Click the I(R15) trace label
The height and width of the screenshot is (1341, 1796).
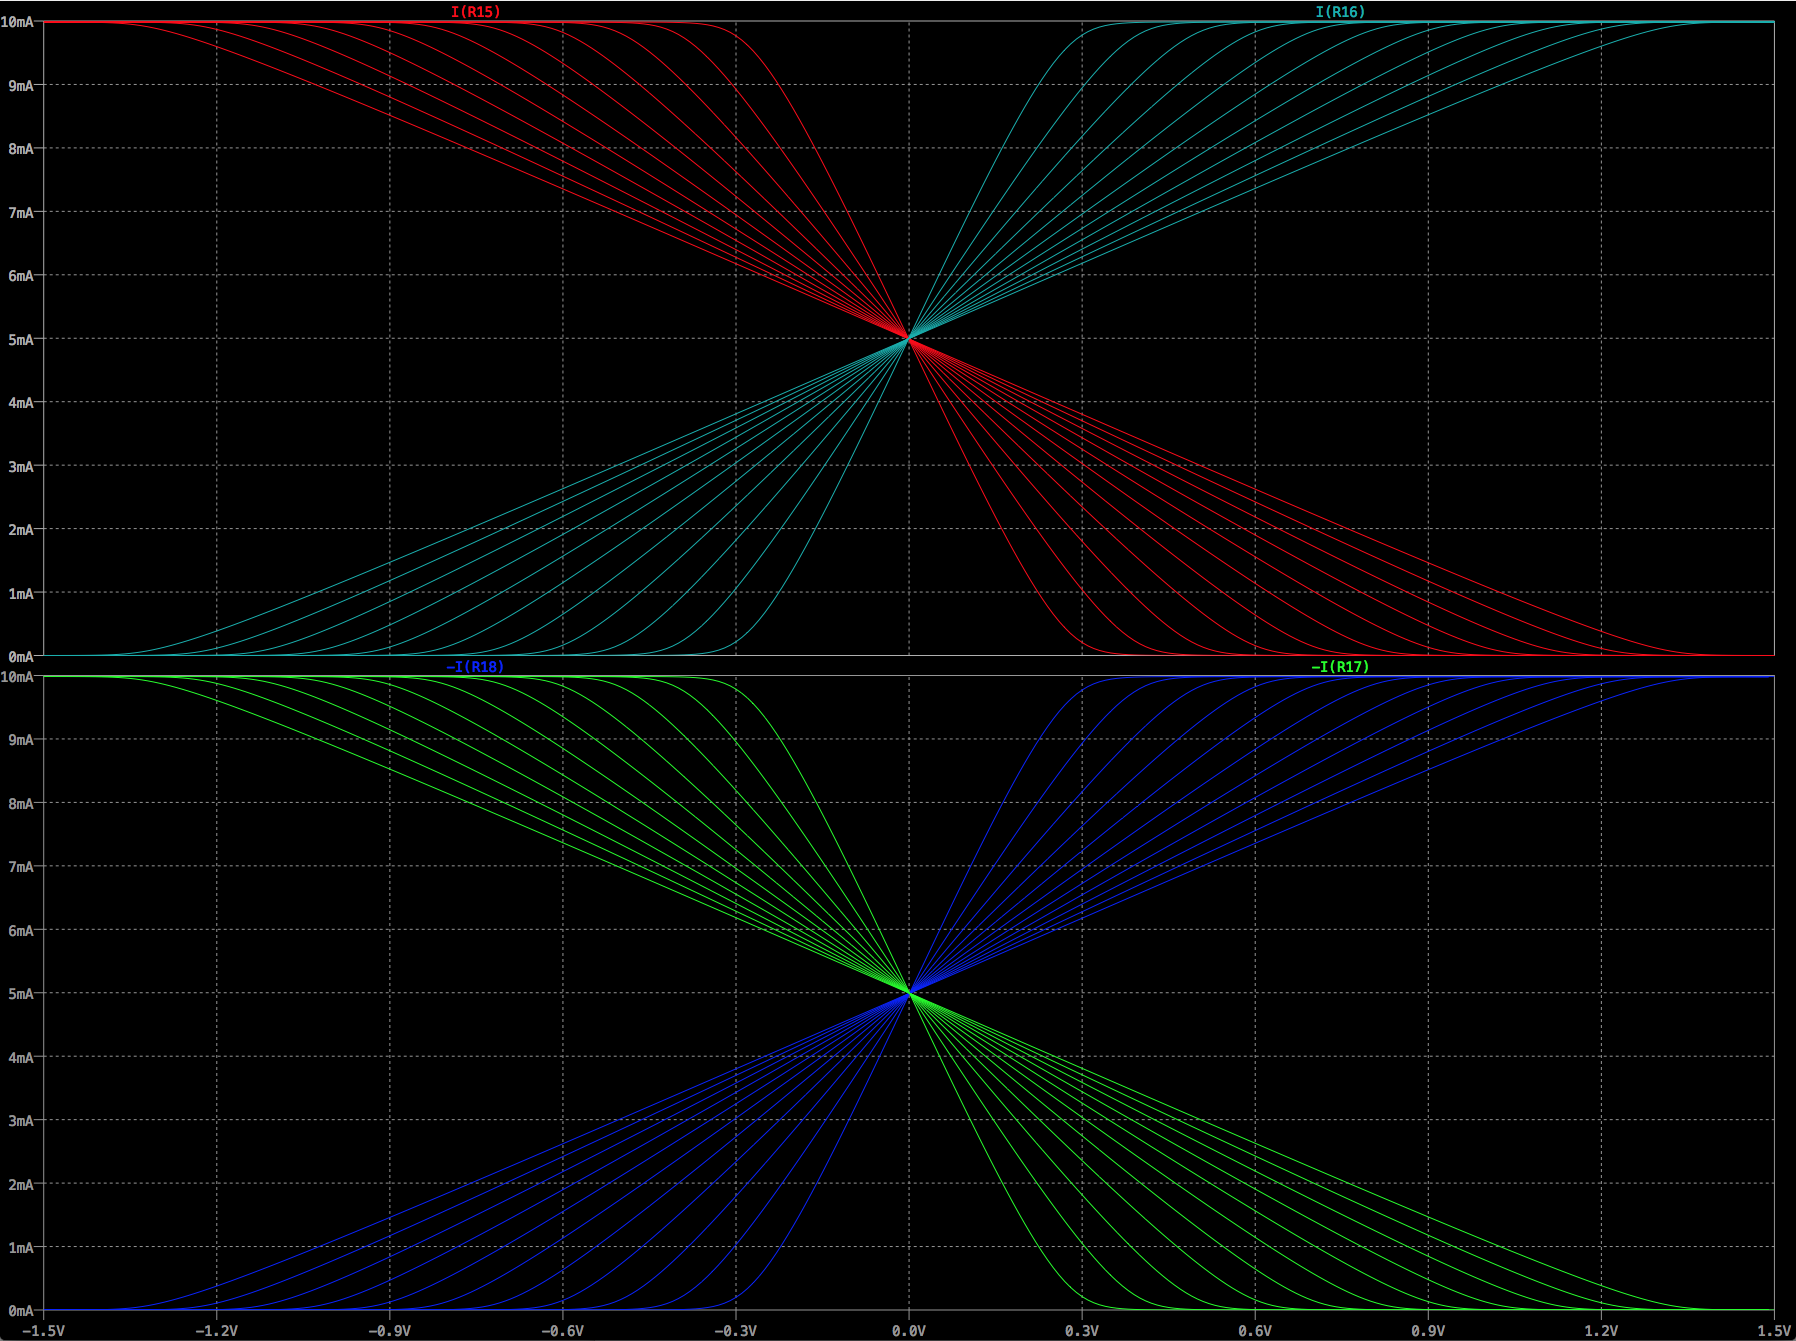point(475,12)
